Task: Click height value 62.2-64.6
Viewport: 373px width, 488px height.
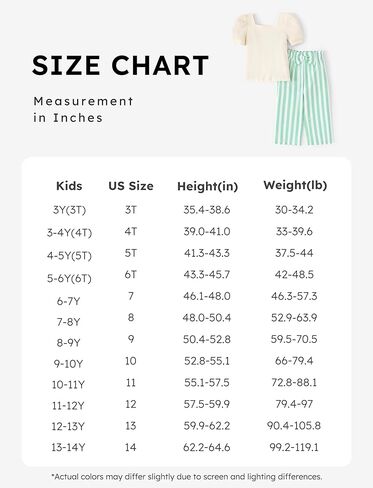Action: 207,447
